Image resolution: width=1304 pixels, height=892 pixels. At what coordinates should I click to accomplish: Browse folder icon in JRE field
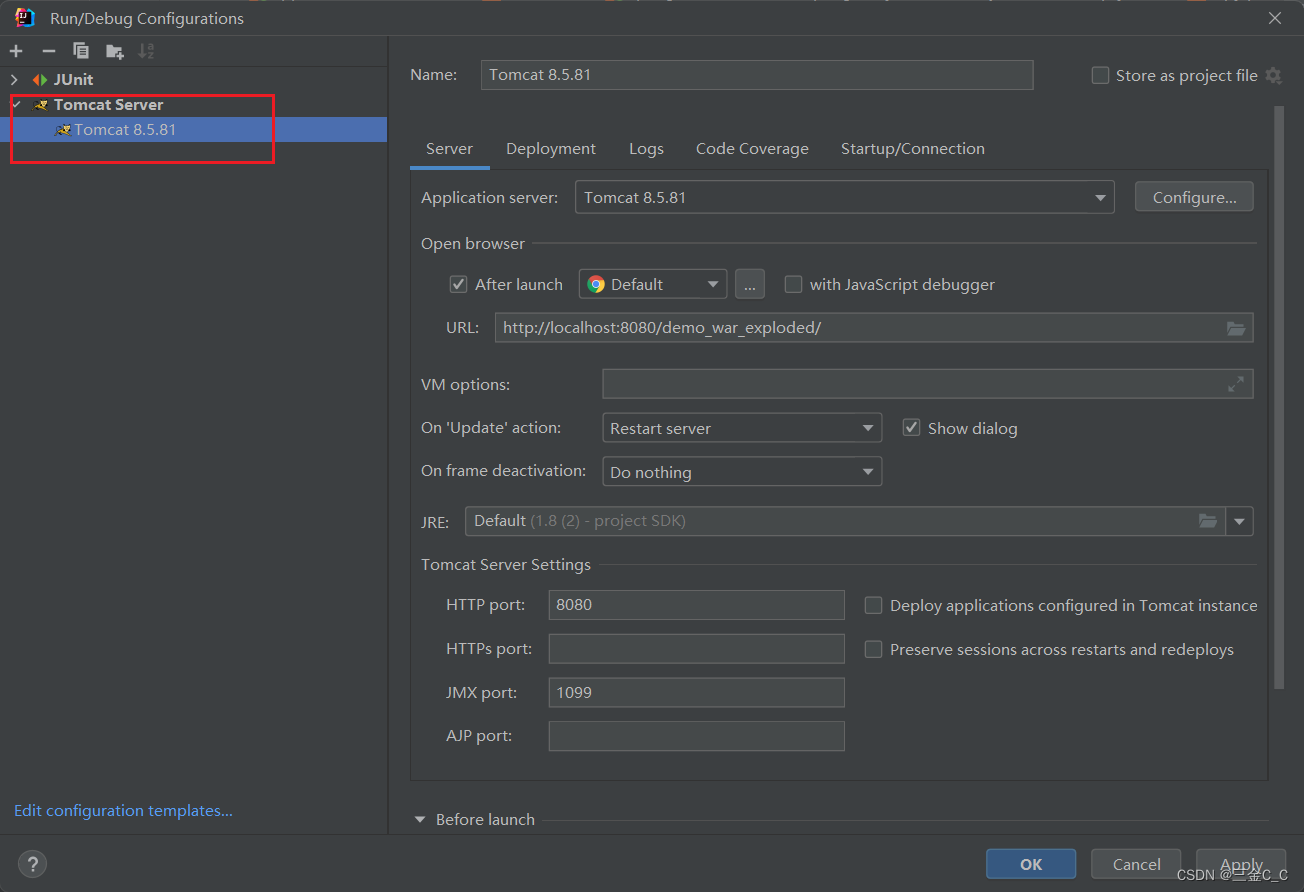tap(1208, 521)
